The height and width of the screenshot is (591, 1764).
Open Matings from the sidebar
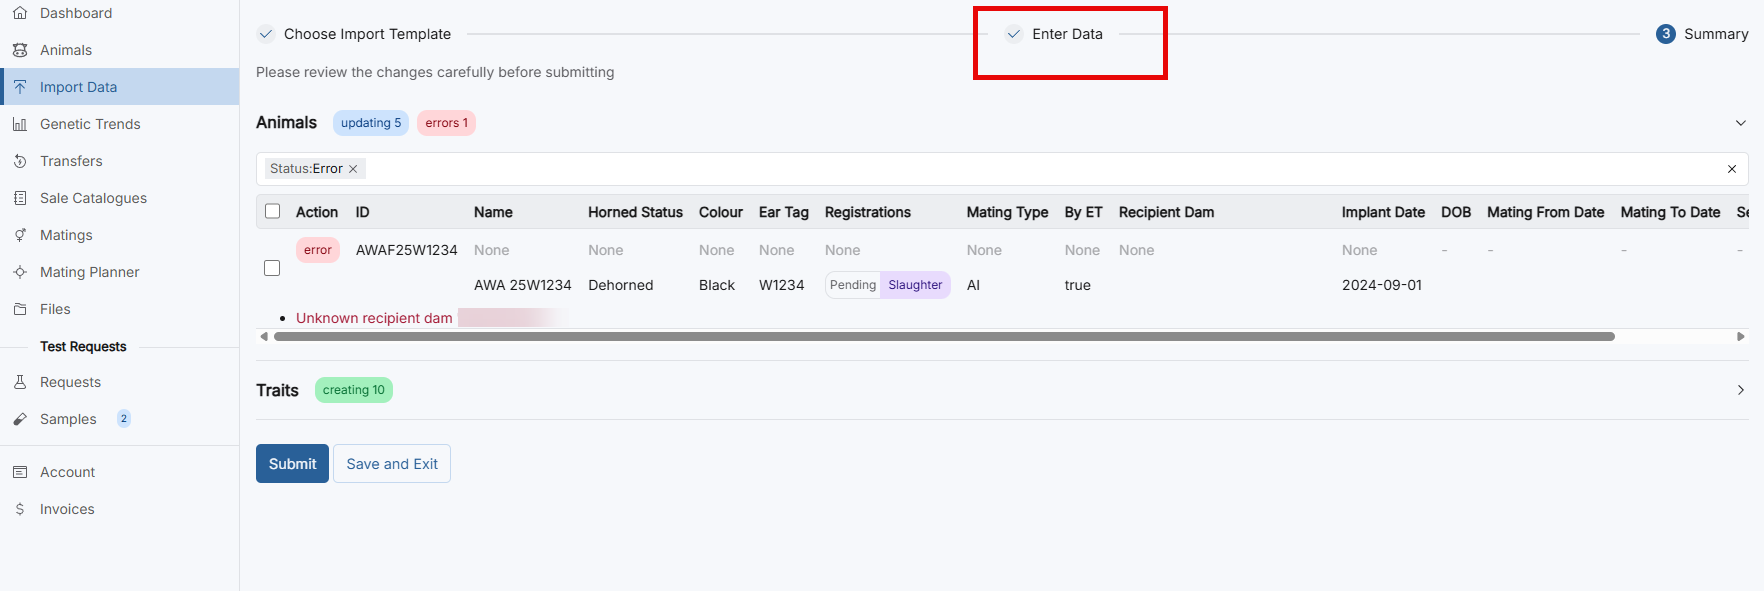coord(66,235)
